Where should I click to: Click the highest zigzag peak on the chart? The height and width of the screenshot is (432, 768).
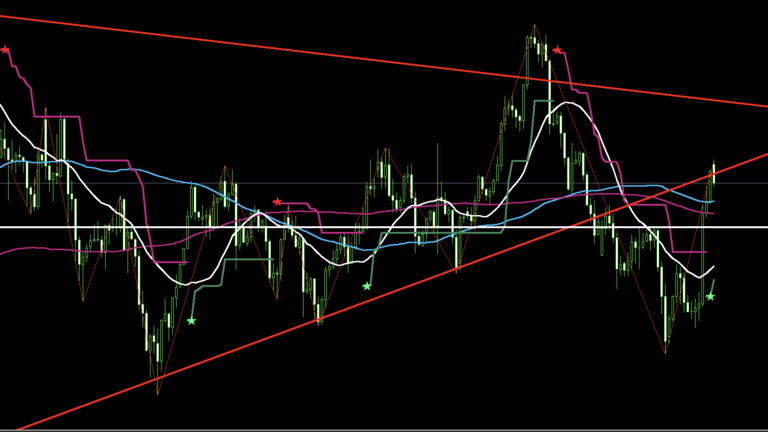[x=534, y=24]
